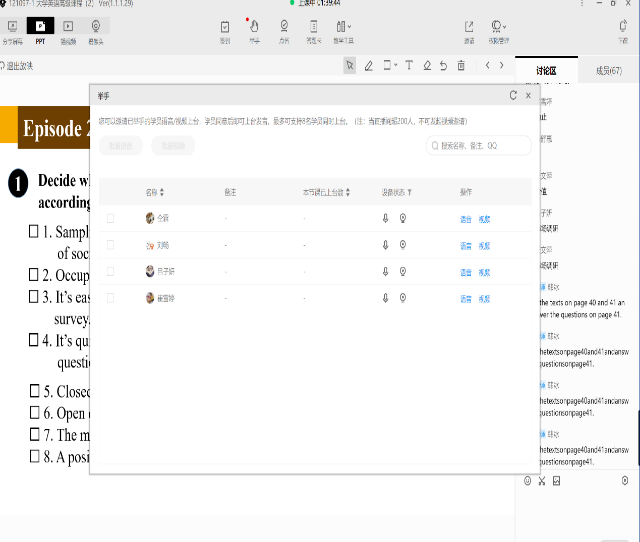640x542 pixels.
Task: Expand the rectangle shape tool dropdown
Action: 395,66
